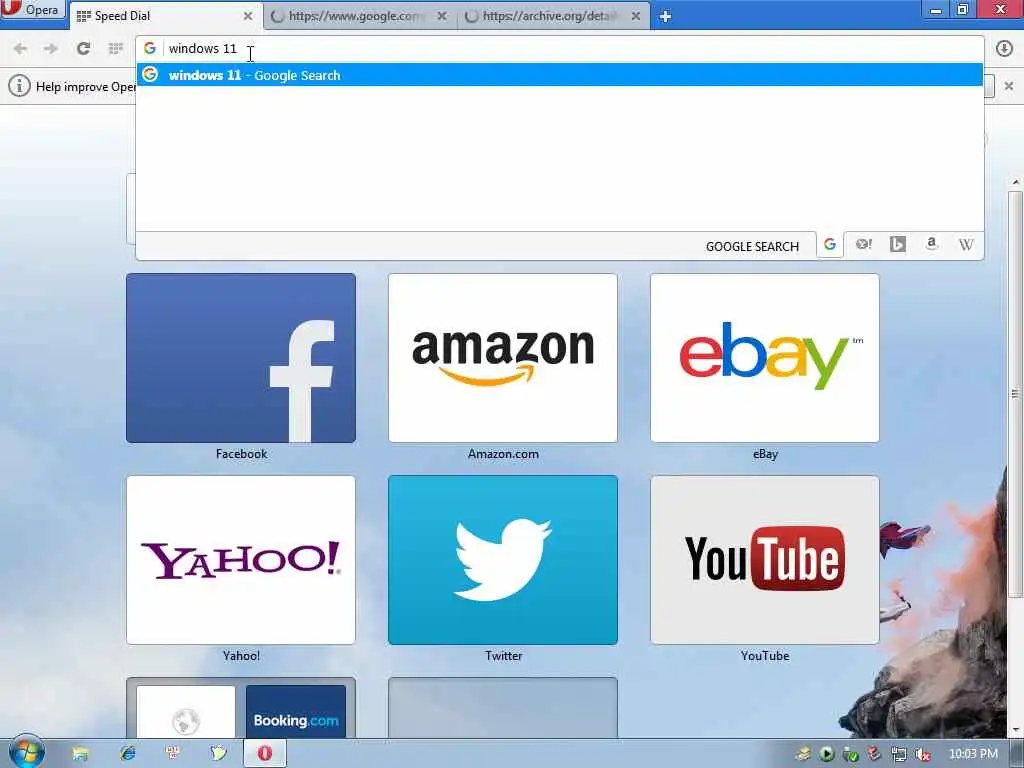
Task: Click Google icon in the address field
Action: tap(150, 48)
